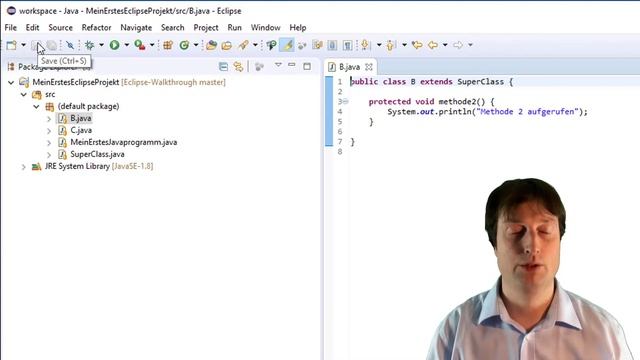Click the Search flashlight toolbar icon
640x360 pixels.
click(x=244, y=45)
